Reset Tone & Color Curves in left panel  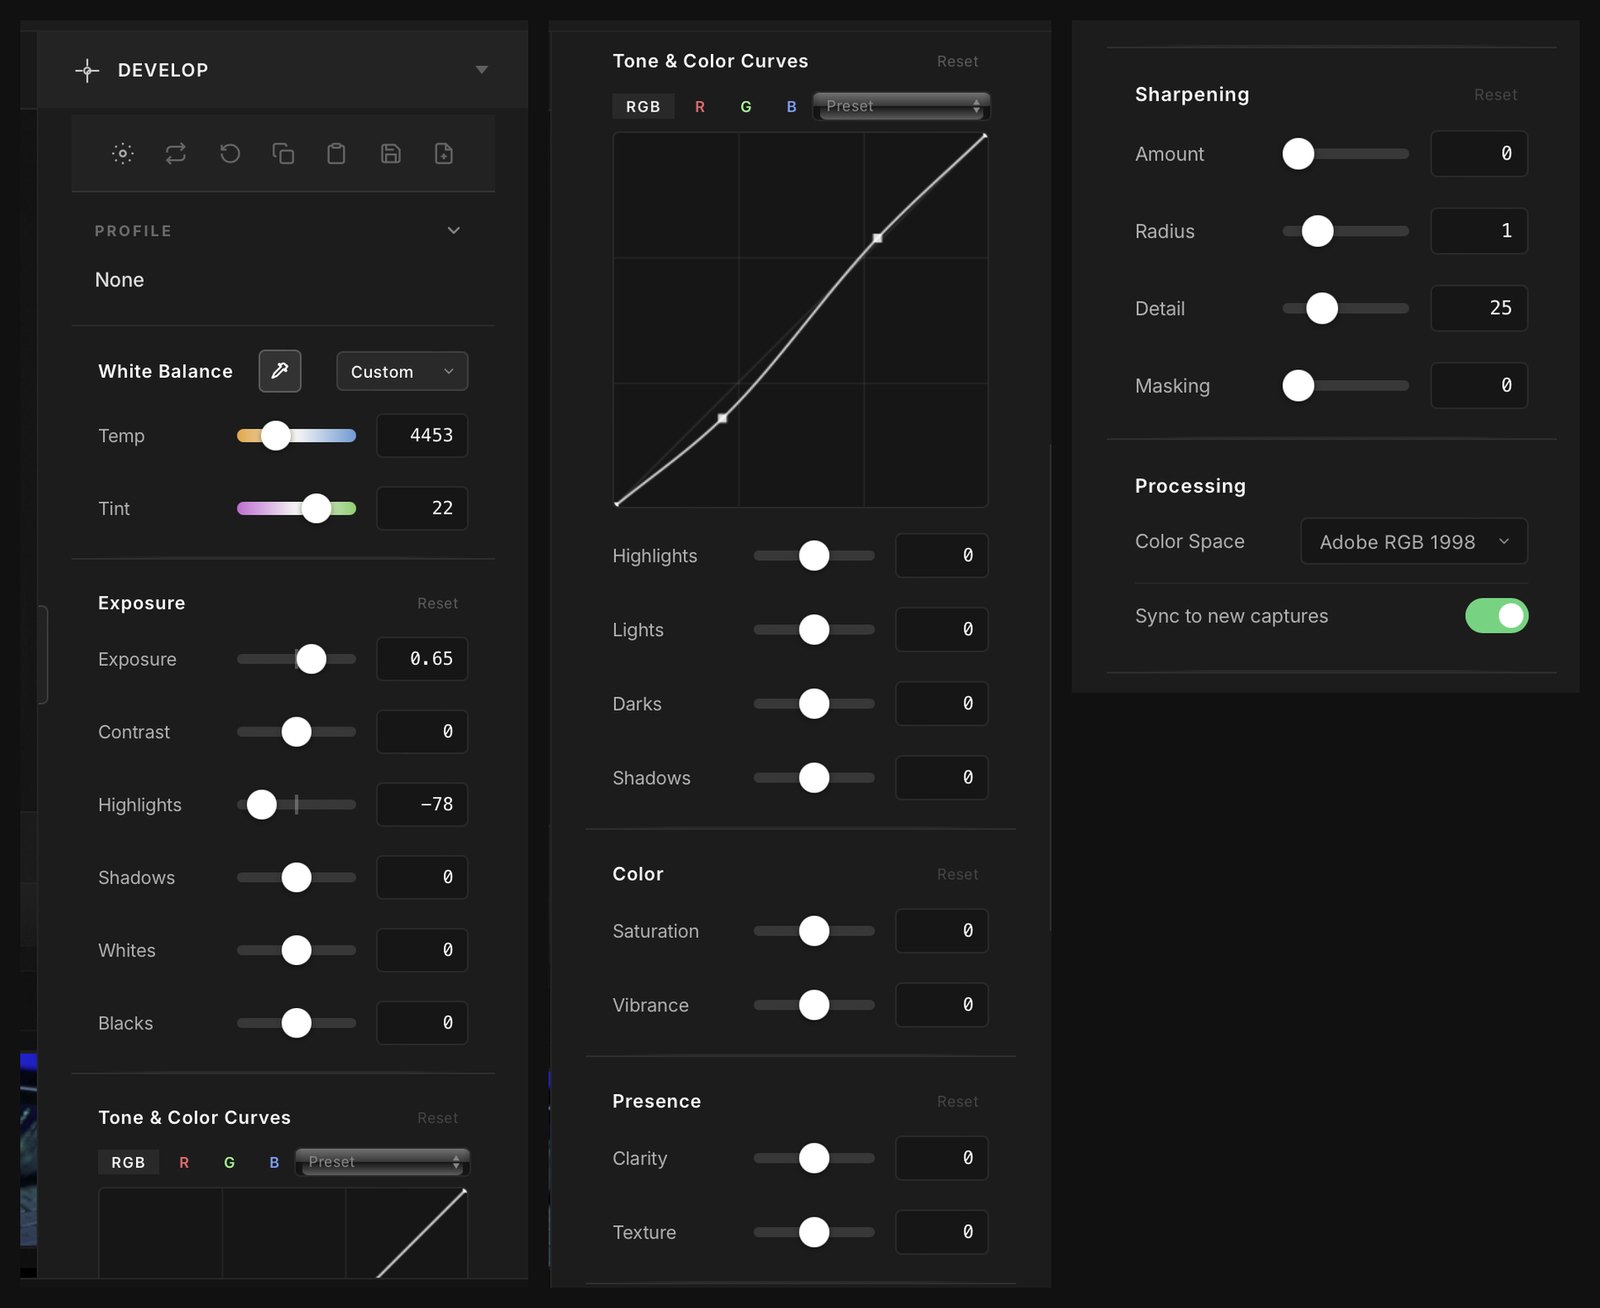(437, 1118)
